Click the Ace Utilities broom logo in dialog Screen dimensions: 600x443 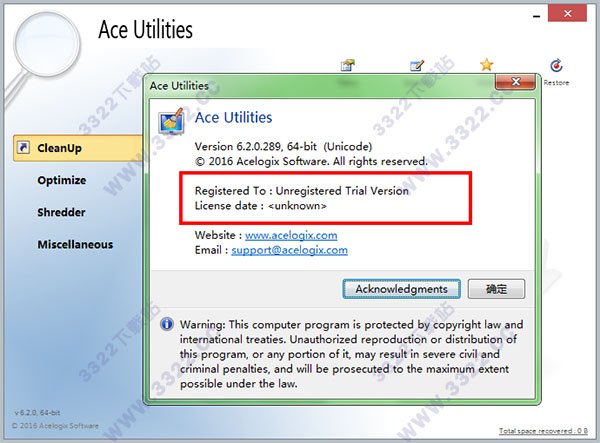click(171, 121)
